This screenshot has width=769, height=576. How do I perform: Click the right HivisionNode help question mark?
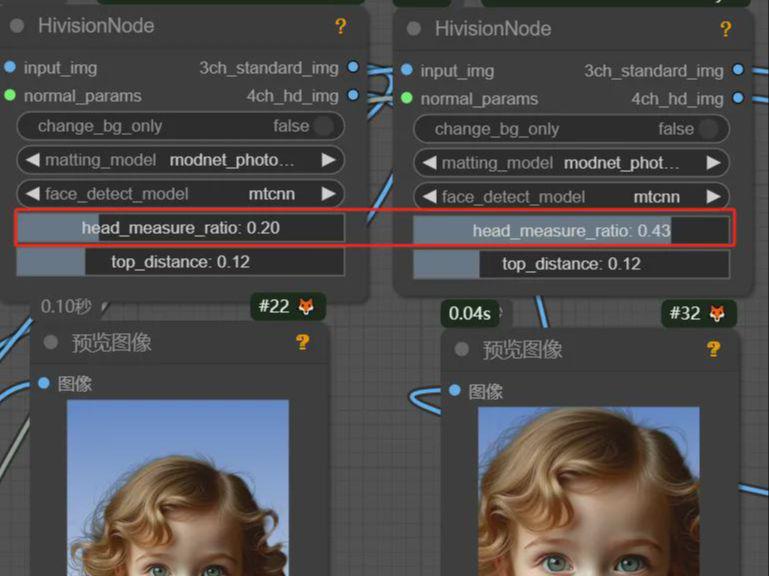click(x=725, y=30)
